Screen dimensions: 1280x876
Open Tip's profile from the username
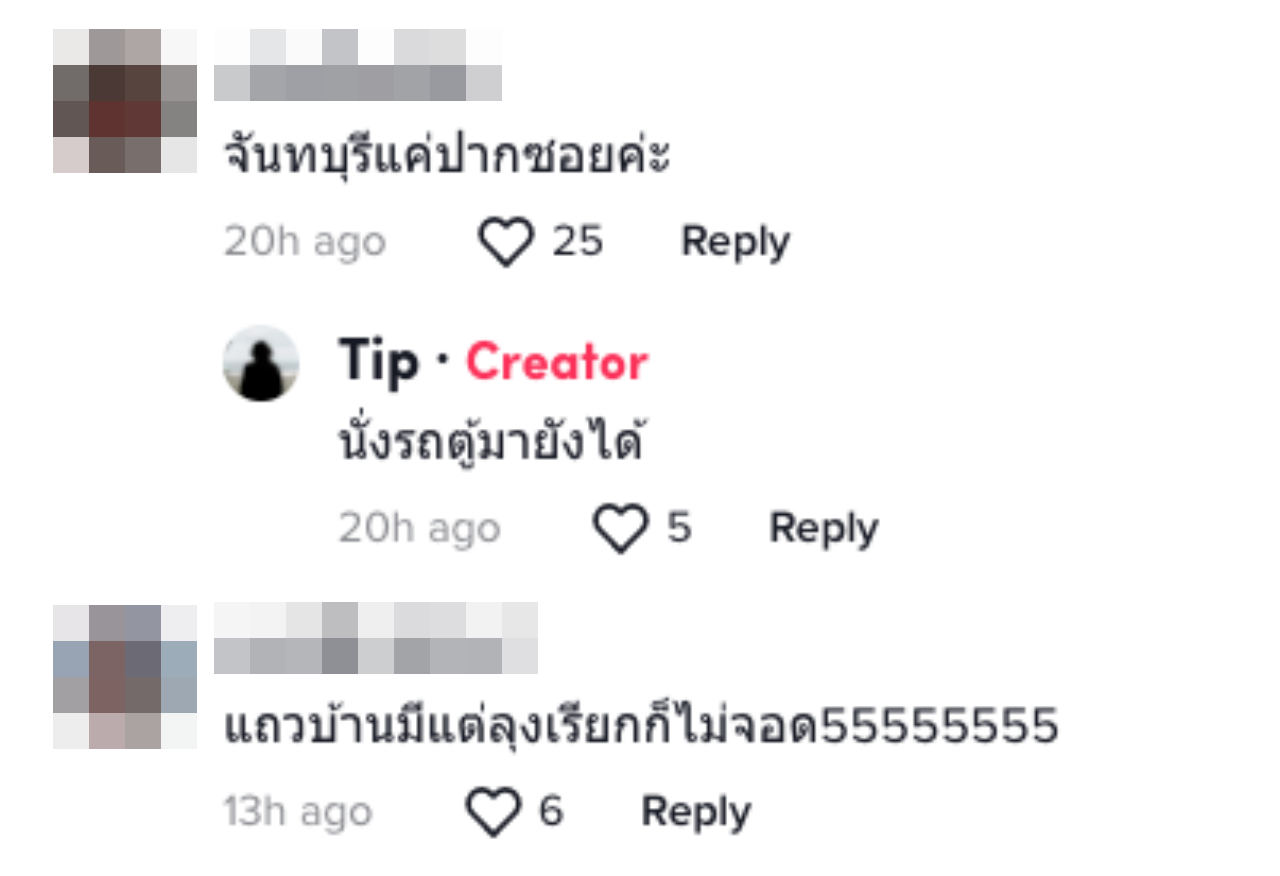379,361
